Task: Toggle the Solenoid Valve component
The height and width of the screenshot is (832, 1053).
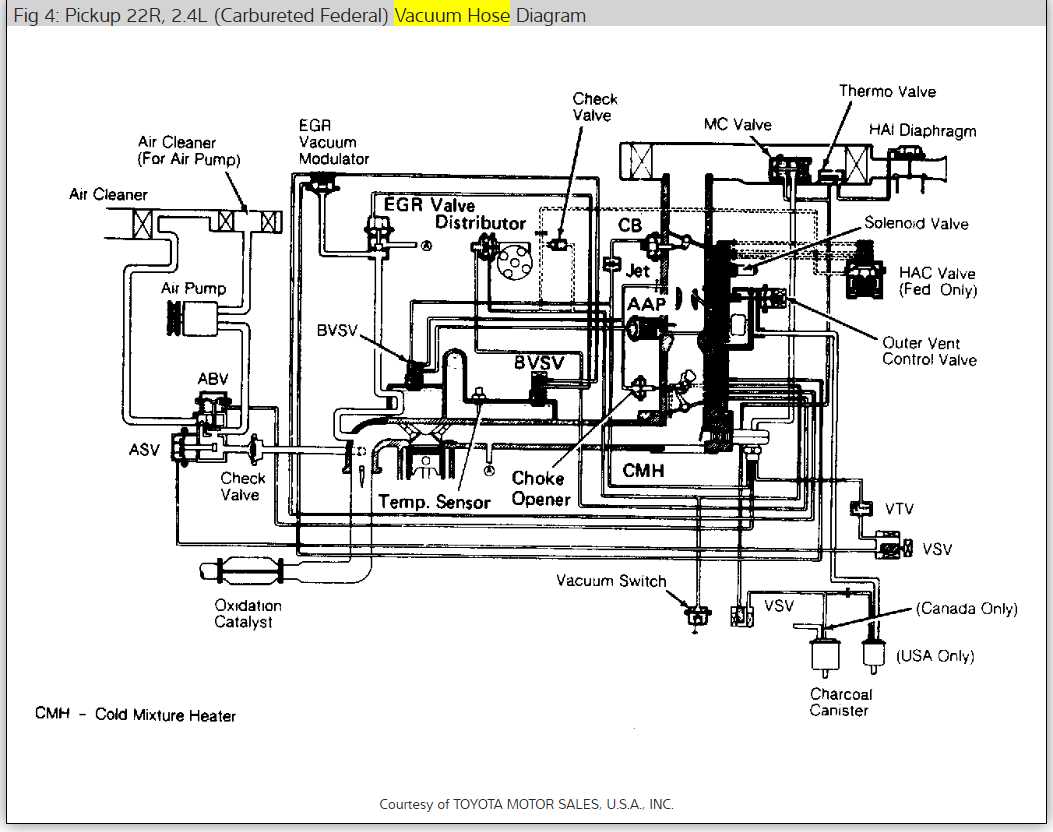Action: (x=745, y=268)
